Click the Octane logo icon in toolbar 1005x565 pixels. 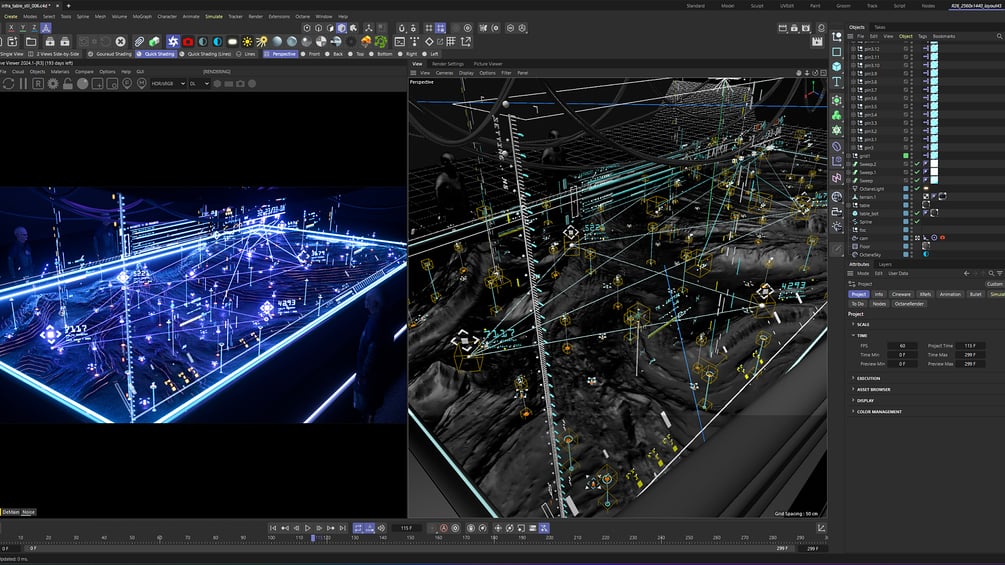click(x=173, y=42)
